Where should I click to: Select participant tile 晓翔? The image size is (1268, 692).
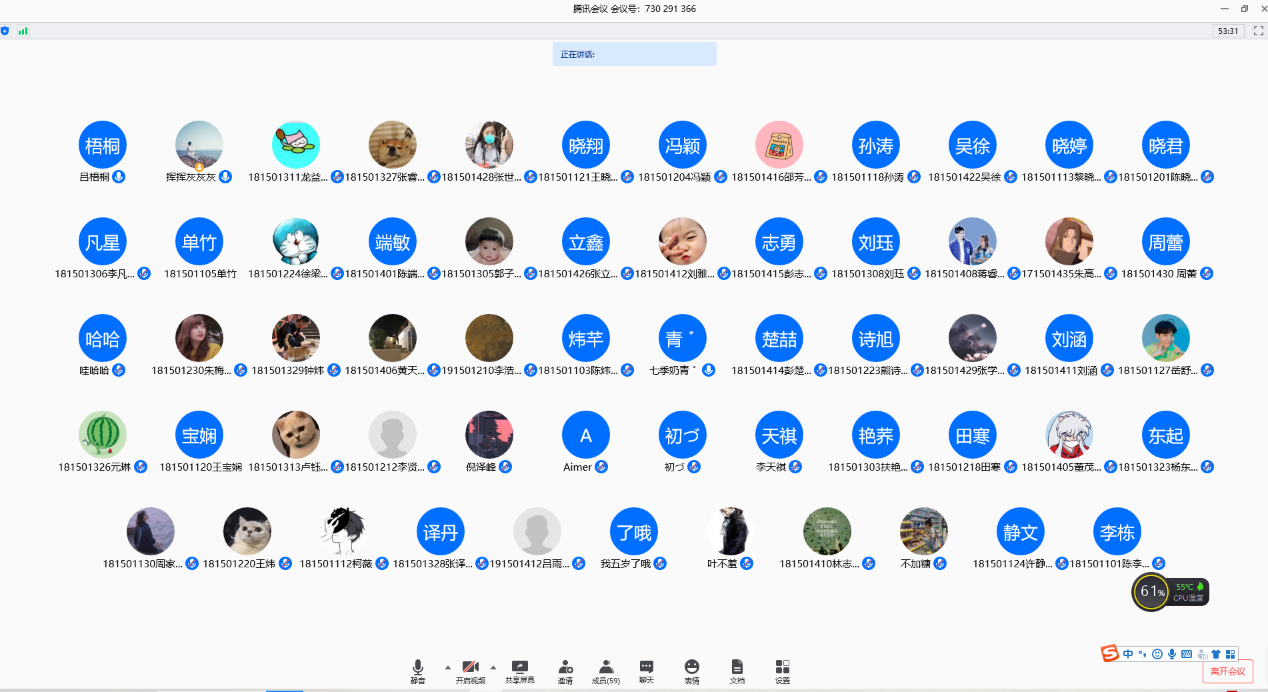coord(586,146)
